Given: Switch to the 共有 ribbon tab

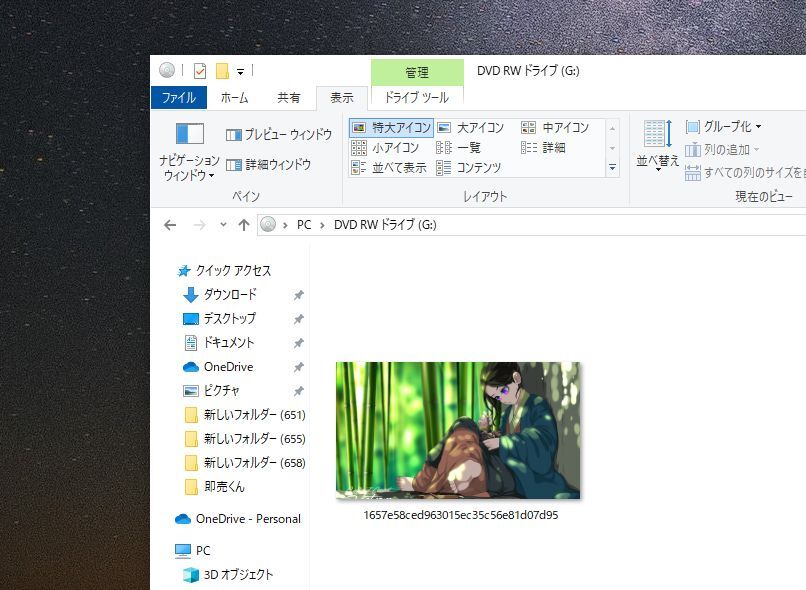Looking at the screenshot, I should [x=288, y=98].
